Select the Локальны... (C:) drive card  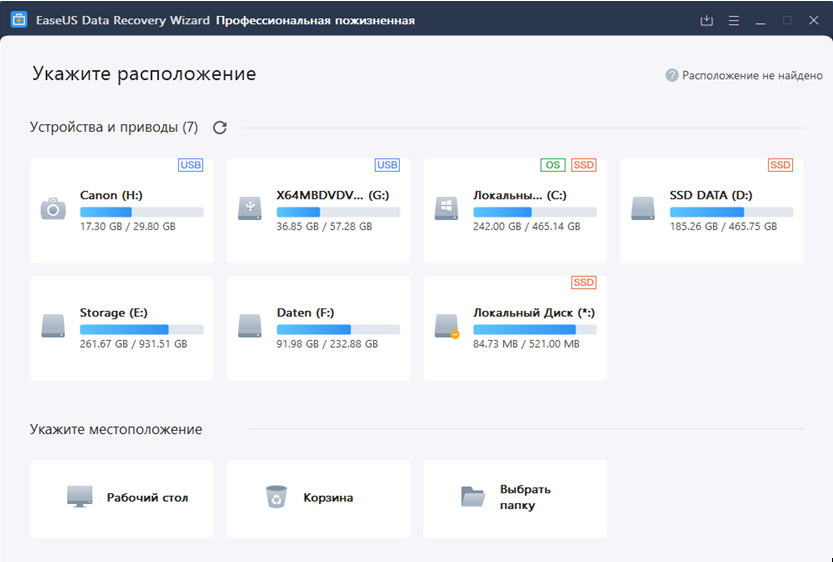tap(515, 210)
